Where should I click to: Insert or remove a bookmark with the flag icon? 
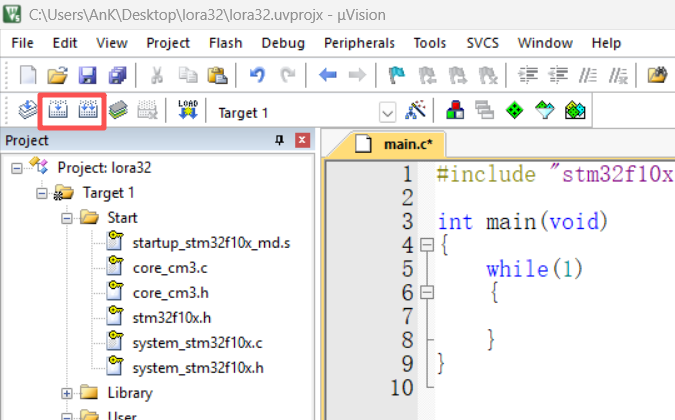[396, 75]
